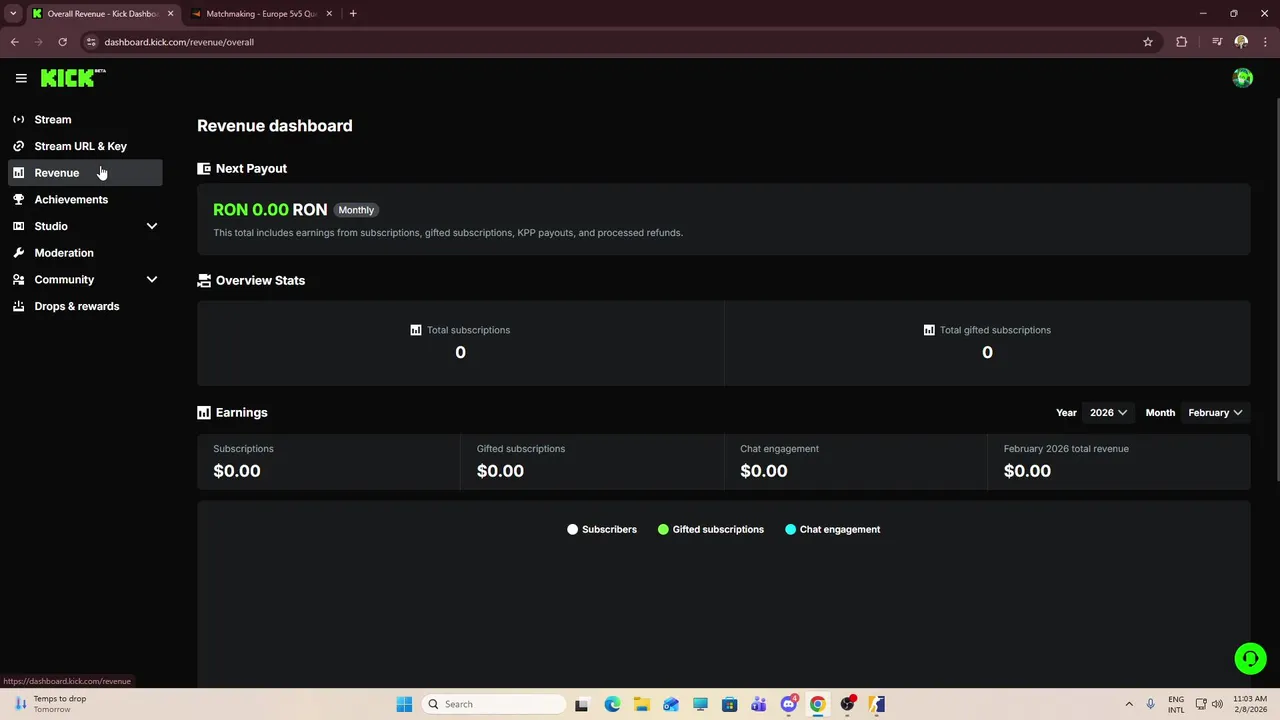The width and height of the screenshot is (1280, 720).
Task: Toggle Chat engagement chart legend
Action: (x=833, y=529)
